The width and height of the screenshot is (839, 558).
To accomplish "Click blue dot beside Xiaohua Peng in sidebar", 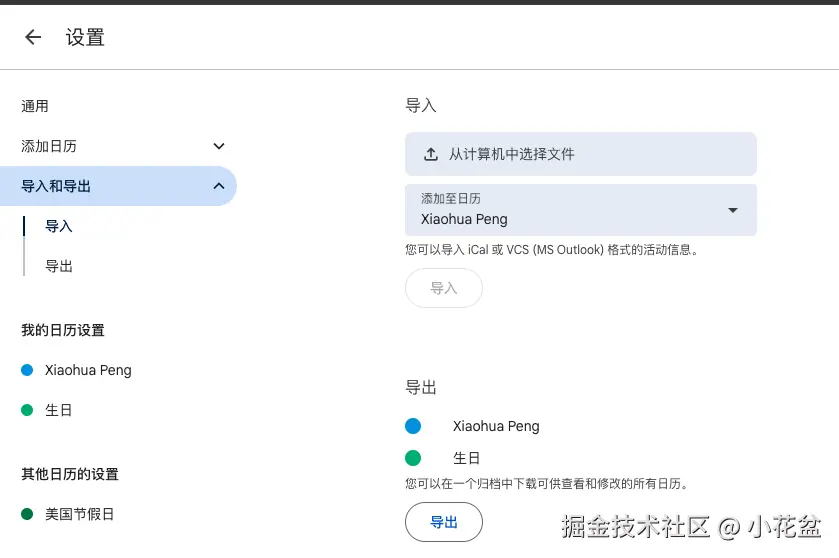I will point(27,370).
